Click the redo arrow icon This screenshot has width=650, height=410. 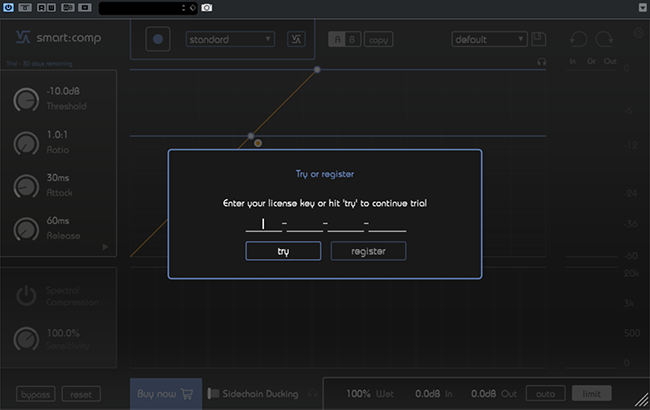(605, 40)
